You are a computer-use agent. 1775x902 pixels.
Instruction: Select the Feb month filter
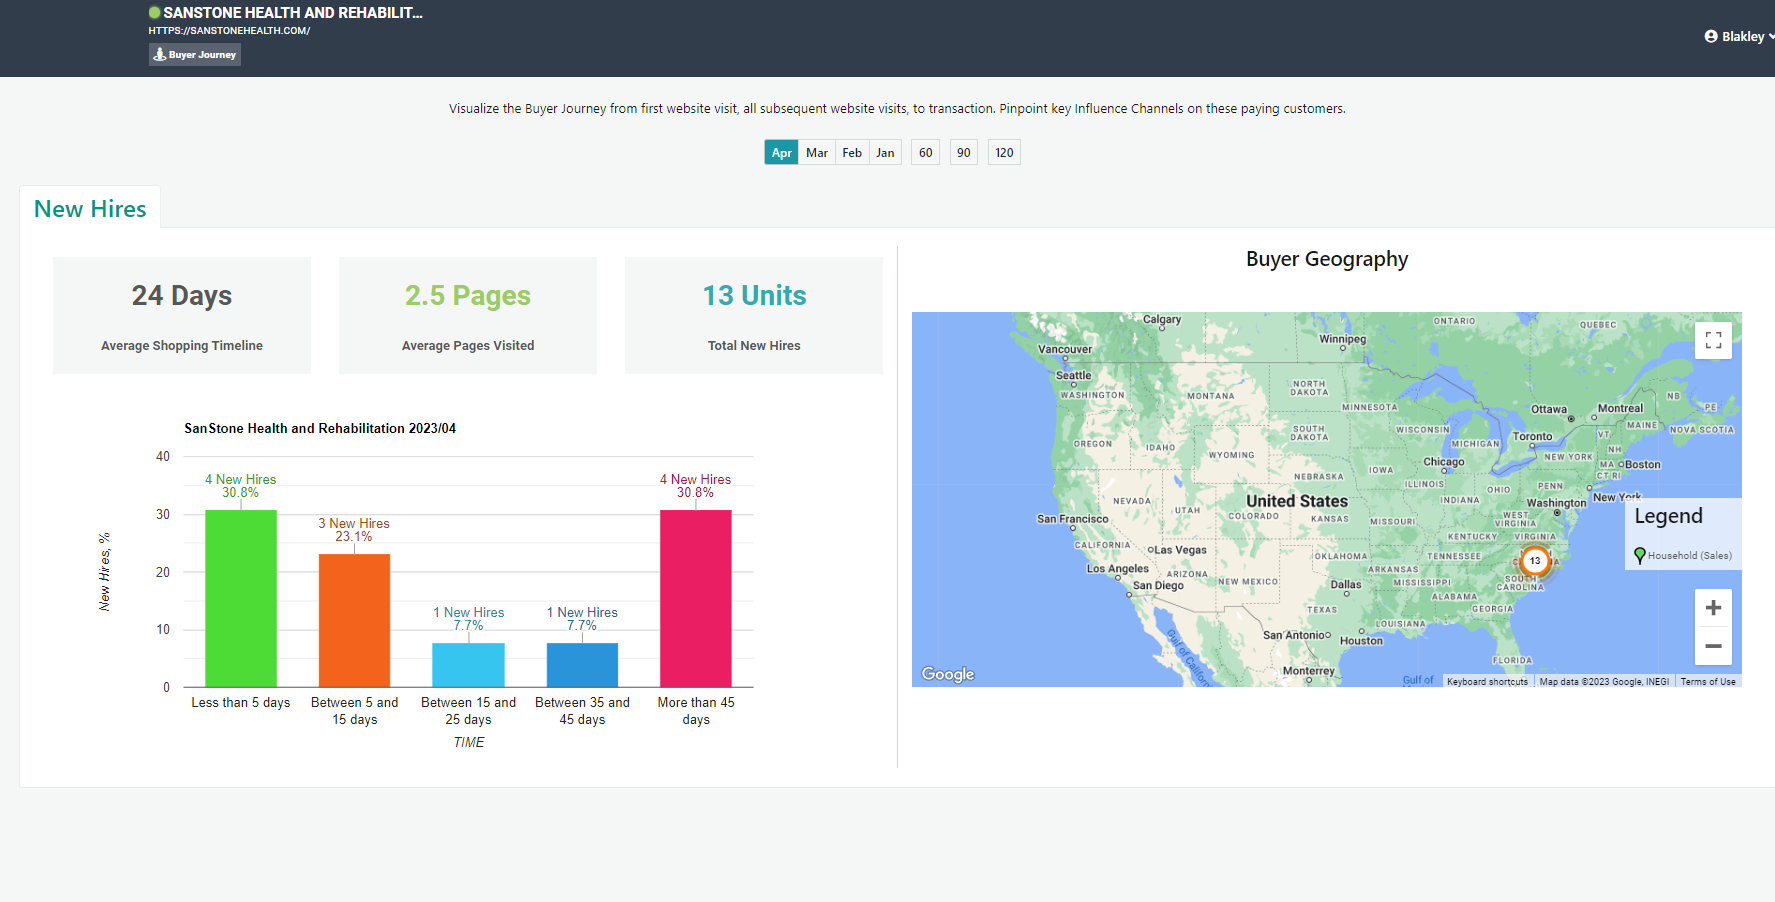(852, 153)
